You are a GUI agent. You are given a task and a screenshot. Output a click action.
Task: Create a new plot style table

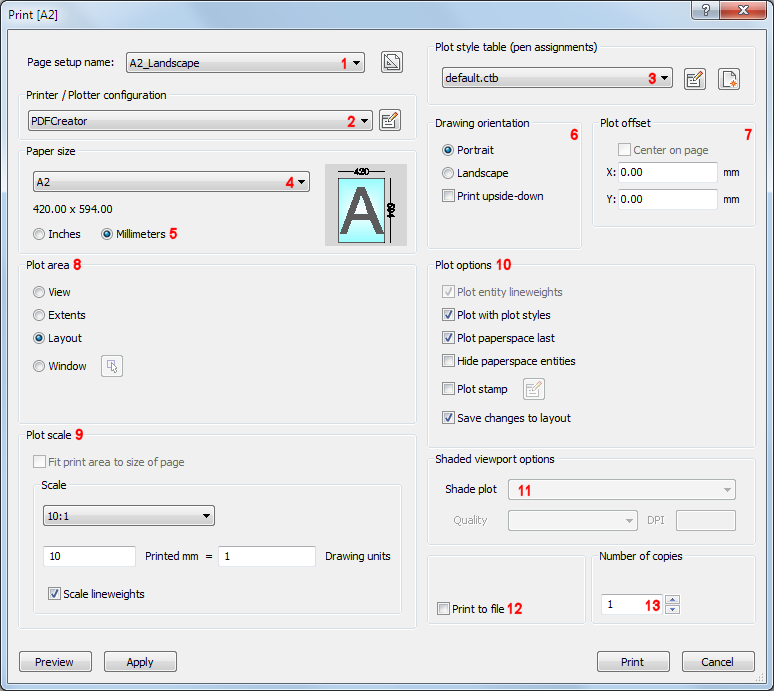click(729, 79)
